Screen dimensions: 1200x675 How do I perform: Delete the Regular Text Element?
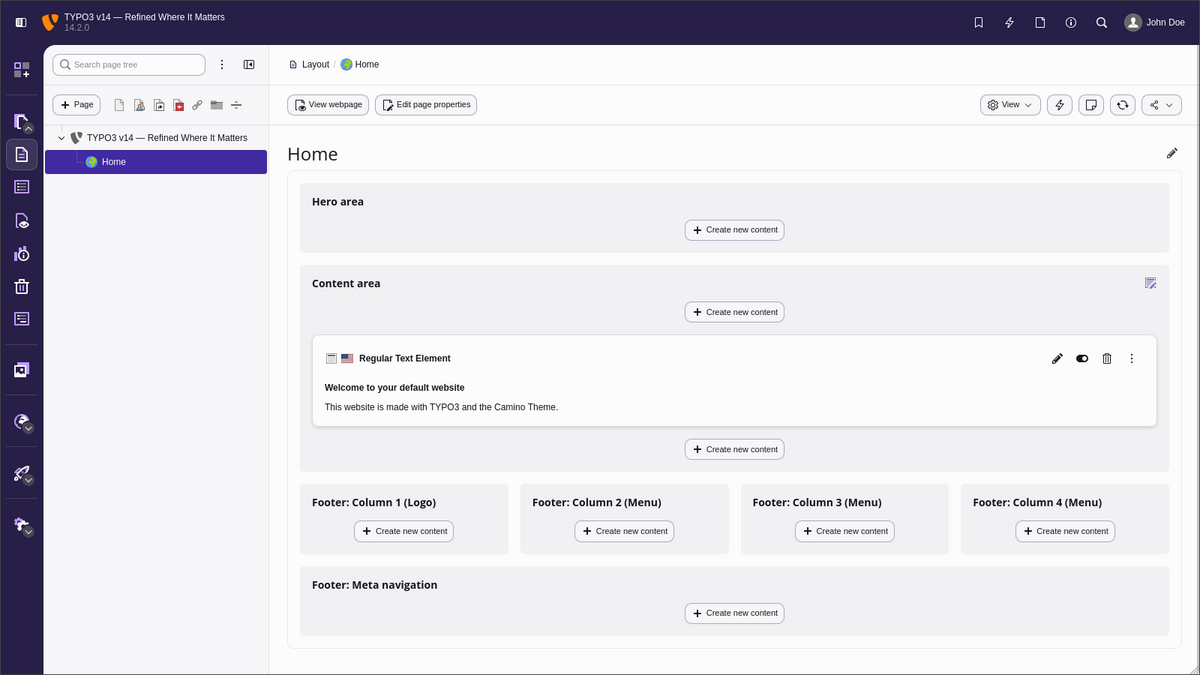(x=1107, y=359)
